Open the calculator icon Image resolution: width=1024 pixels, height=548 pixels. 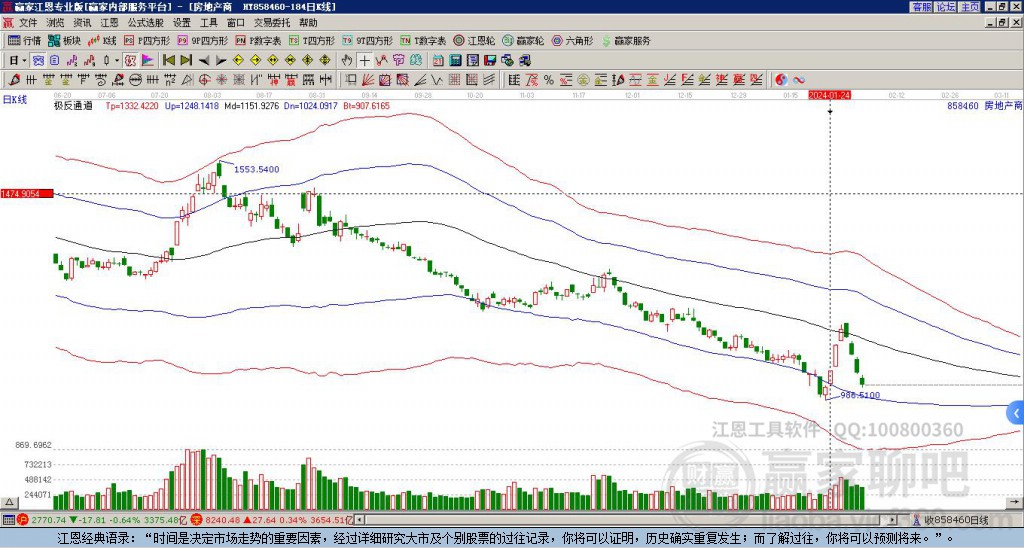[455, 61]
